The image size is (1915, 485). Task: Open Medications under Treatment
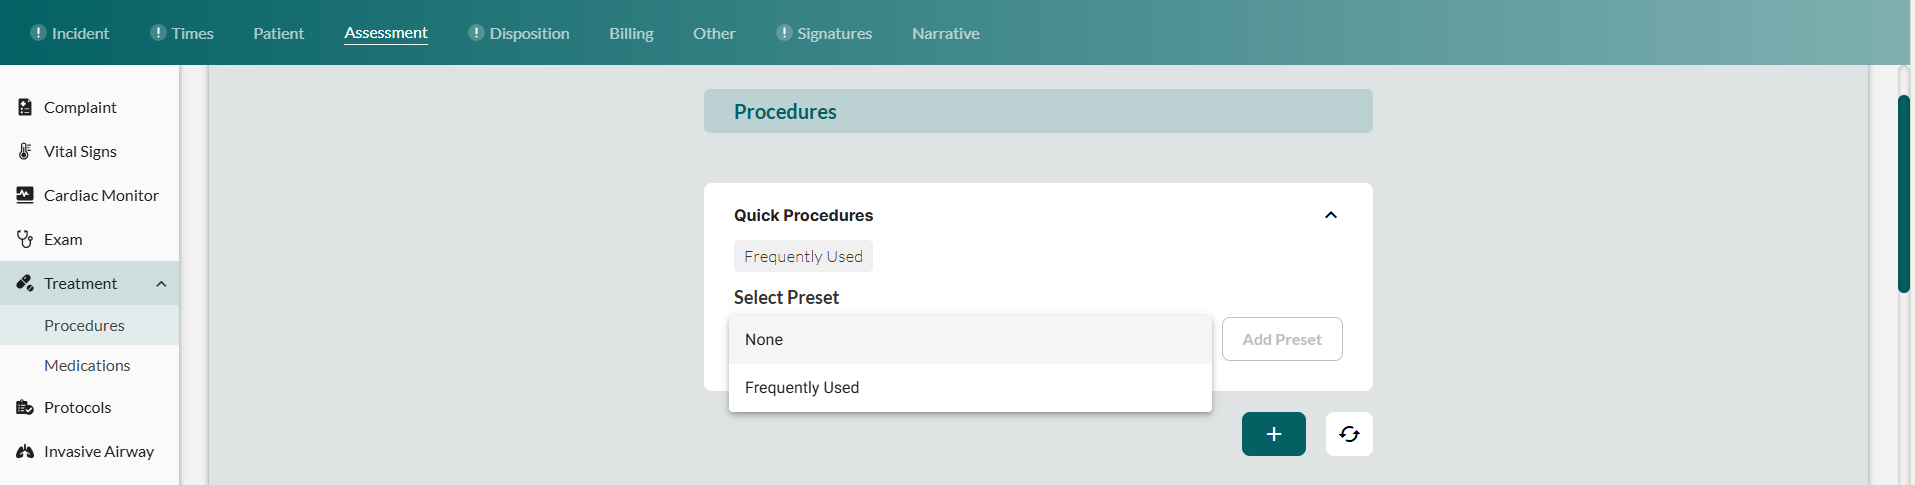pyautogui.click(x=87, y=366)
